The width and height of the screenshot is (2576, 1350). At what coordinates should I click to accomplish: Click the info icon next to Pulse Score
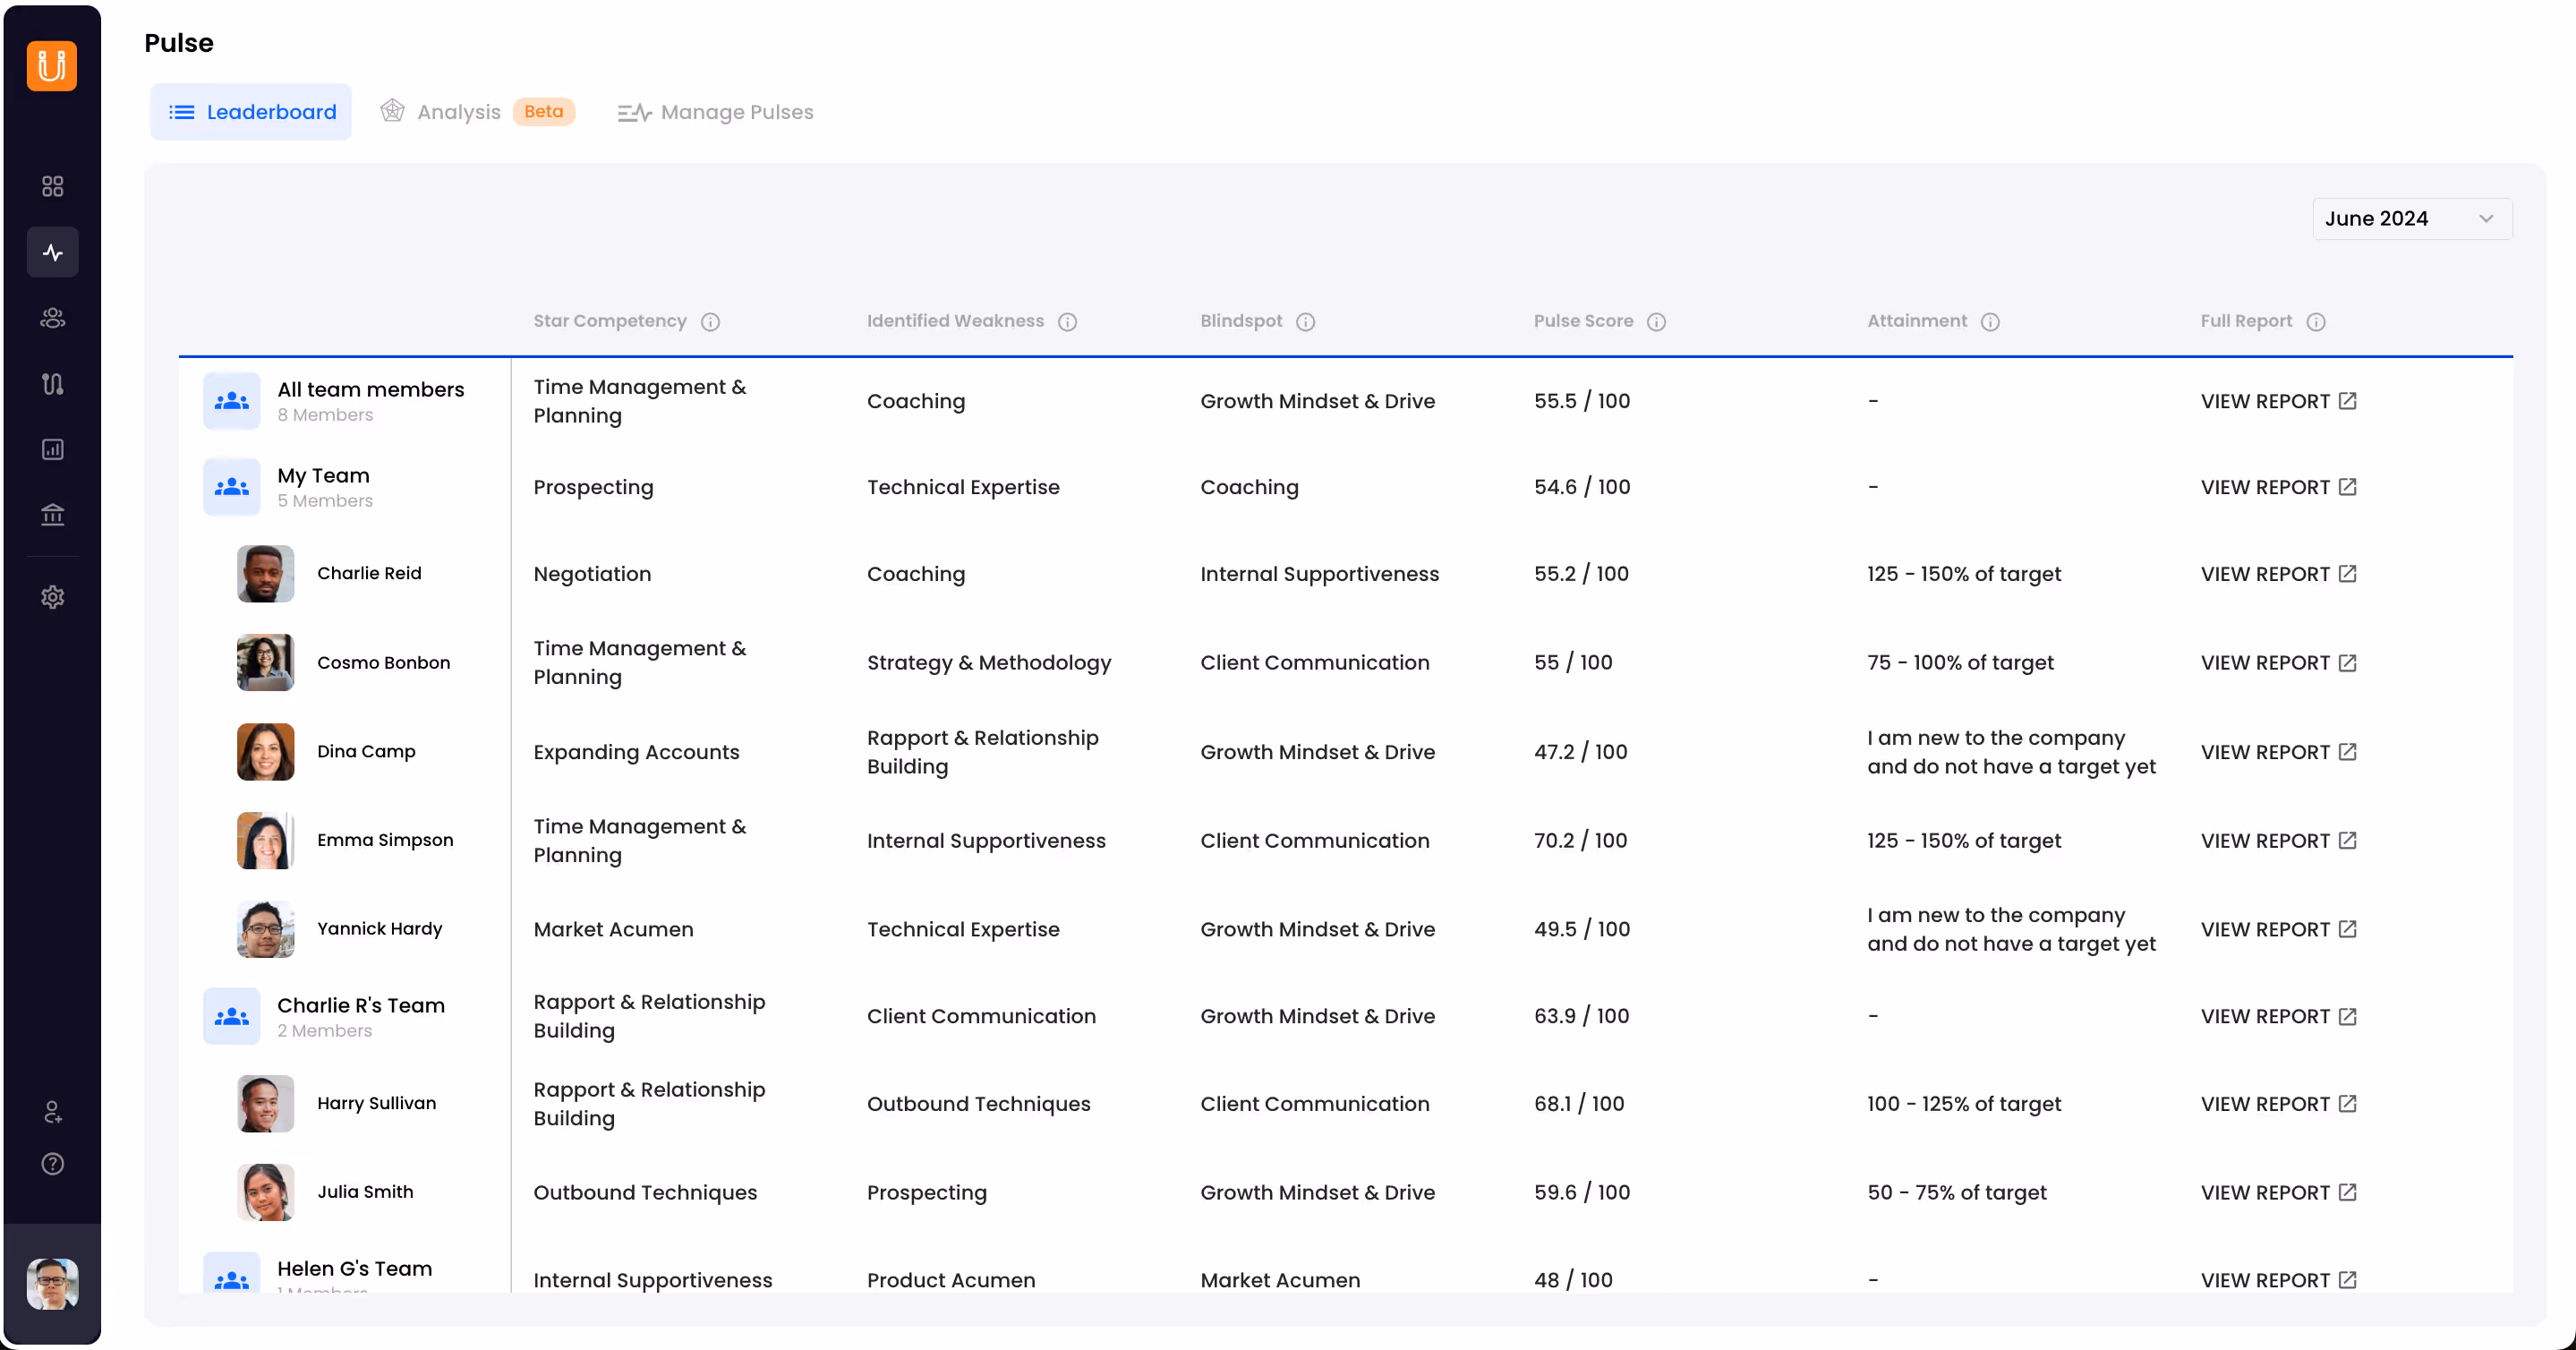coord(1656,322)
